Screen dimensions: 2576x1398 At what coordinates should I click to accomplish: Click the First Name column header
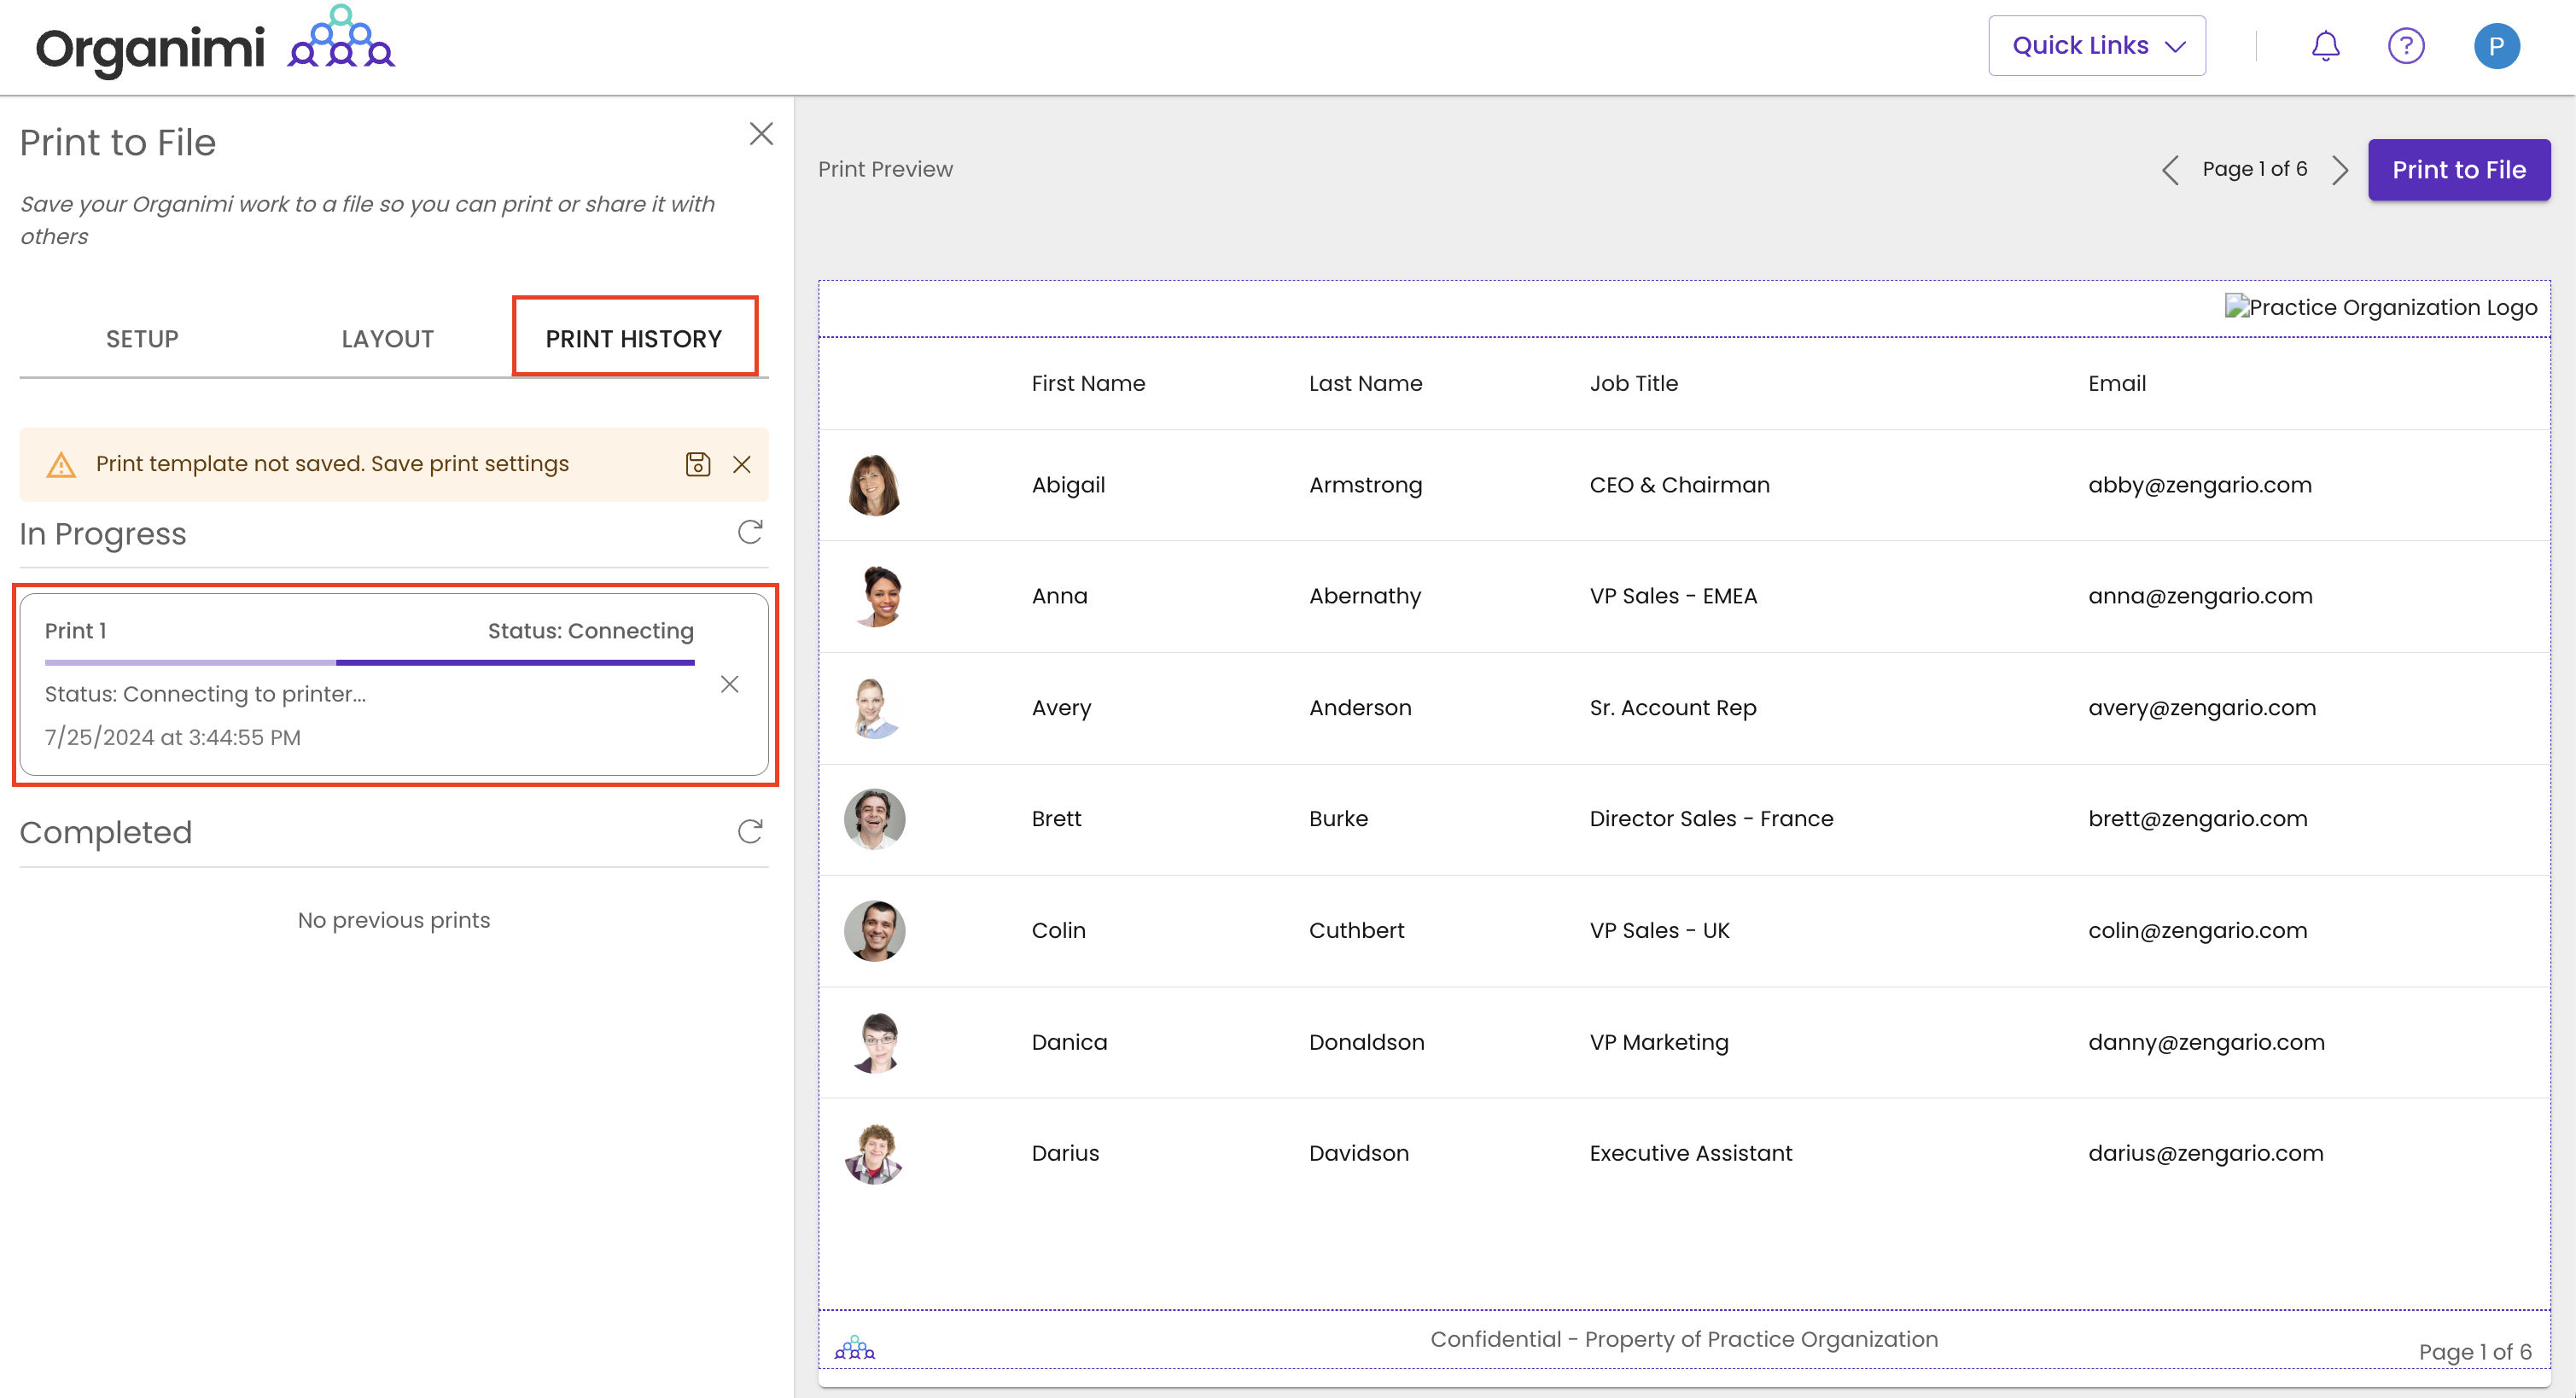point(1088,384)
